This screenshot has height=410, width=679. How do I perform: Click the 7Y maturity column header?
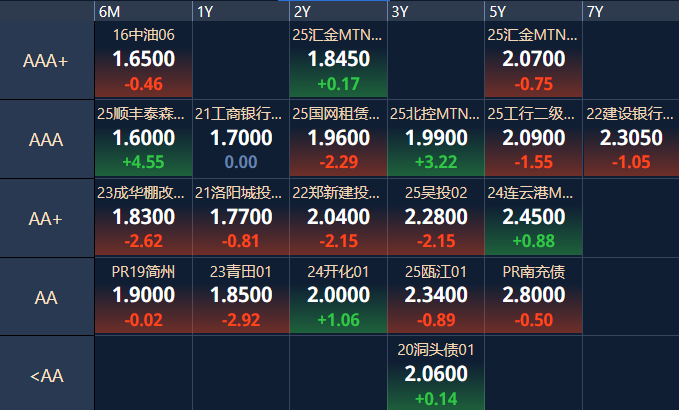coord(631,11)
